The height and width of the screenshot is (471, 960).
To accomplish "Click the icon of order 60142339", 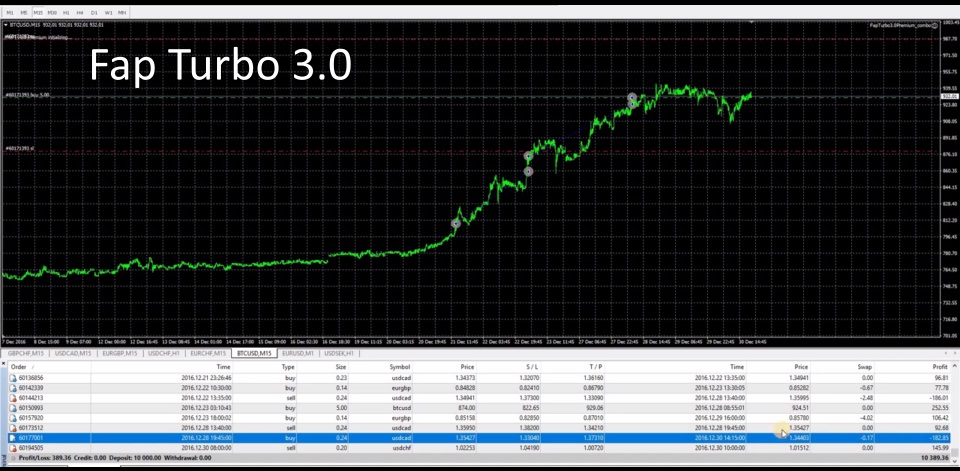I will (x=13, y=388).
